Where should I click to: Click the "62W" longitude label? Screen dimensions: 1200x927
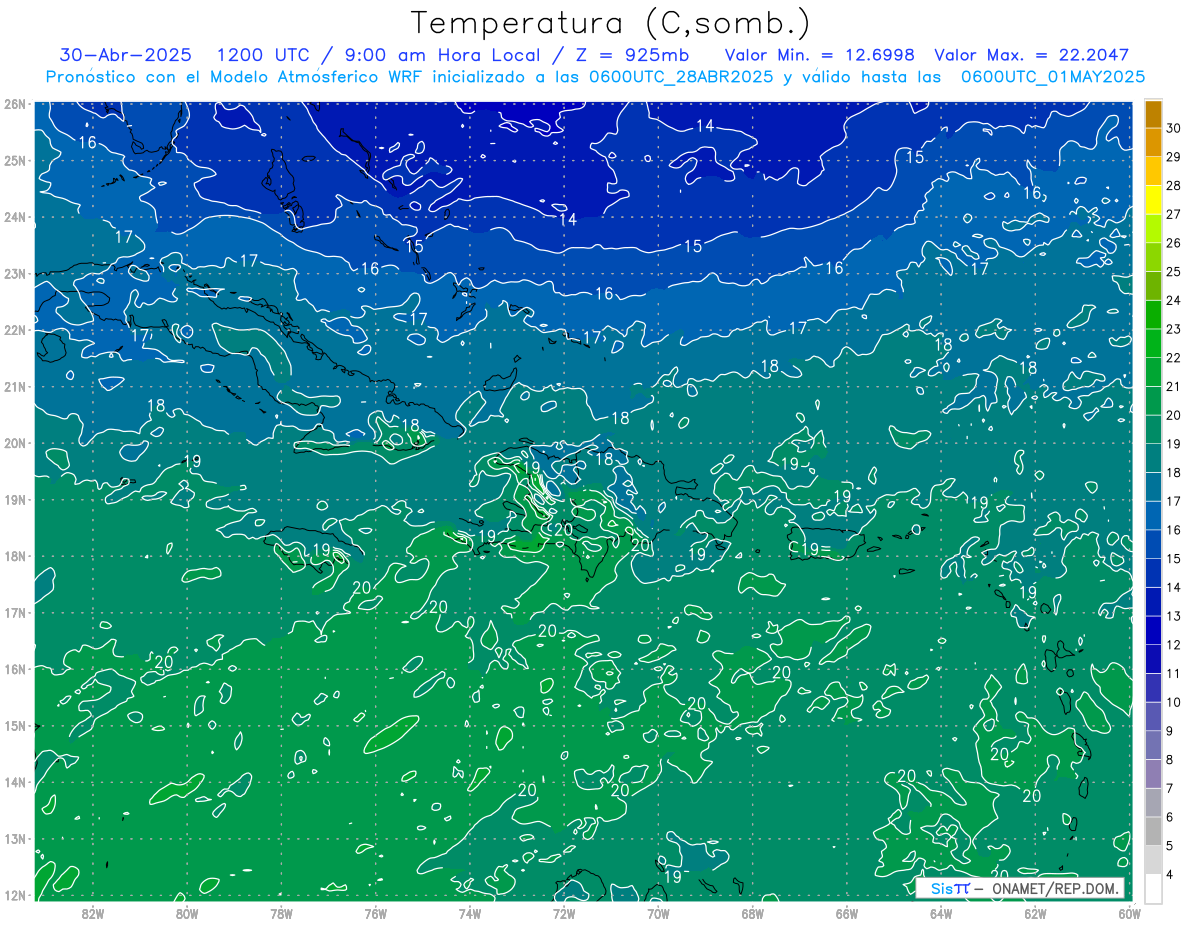[x=1035, y=913]
